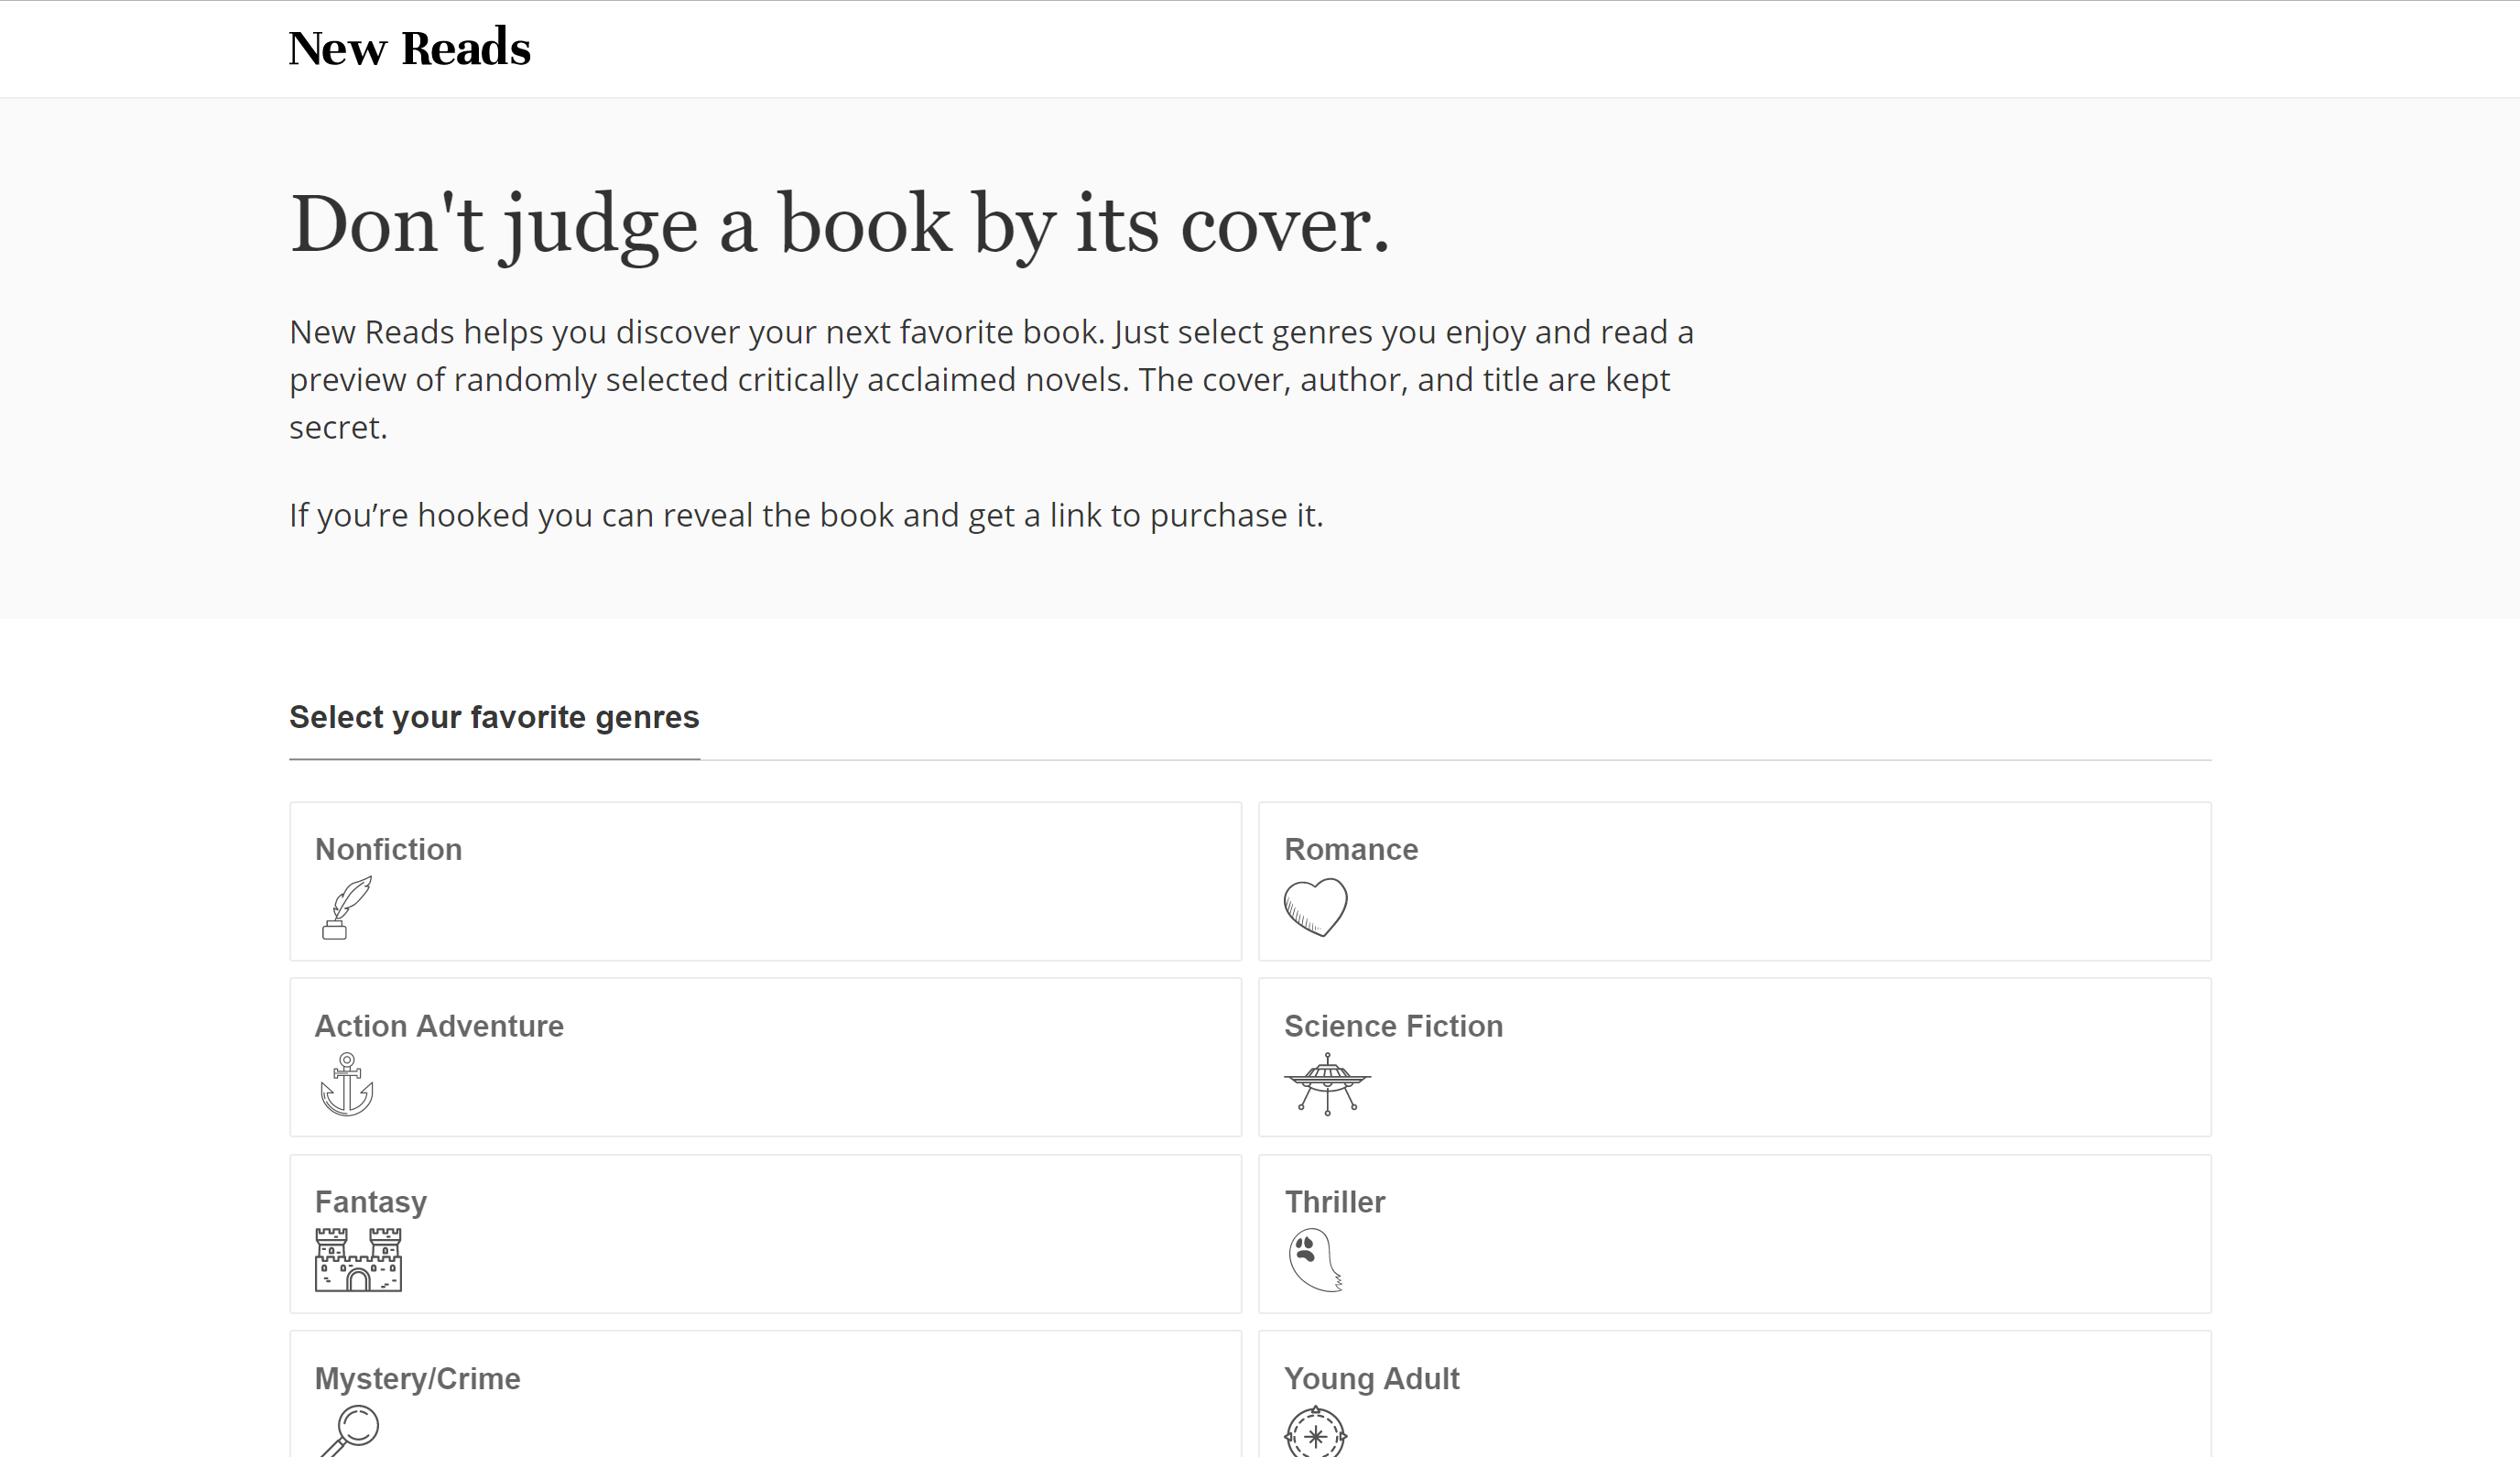Click the 'Select your favorite genres' tab heading
2520x1457 pixels.
tap(494, 717)
